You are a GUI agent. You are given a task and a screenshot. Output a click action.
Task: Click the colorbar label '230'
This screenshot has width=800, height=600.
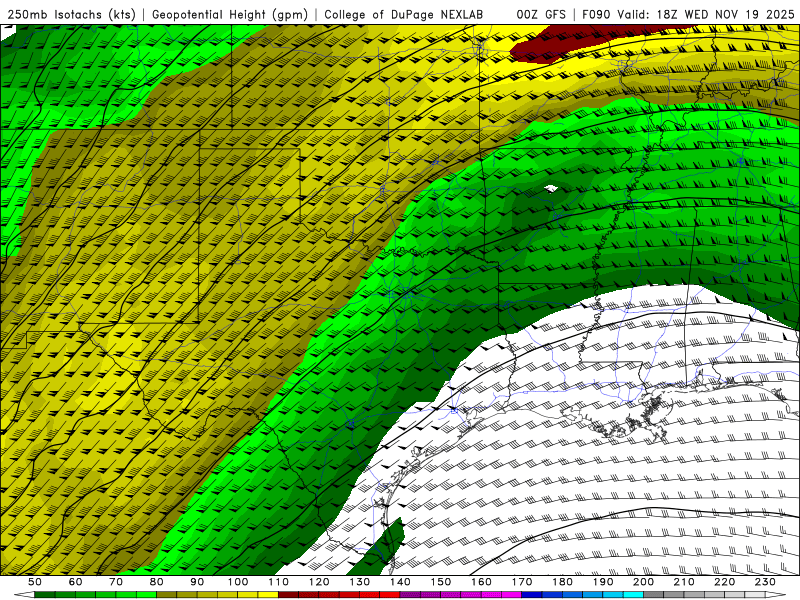pyautogui.click(x=765, y=582)
